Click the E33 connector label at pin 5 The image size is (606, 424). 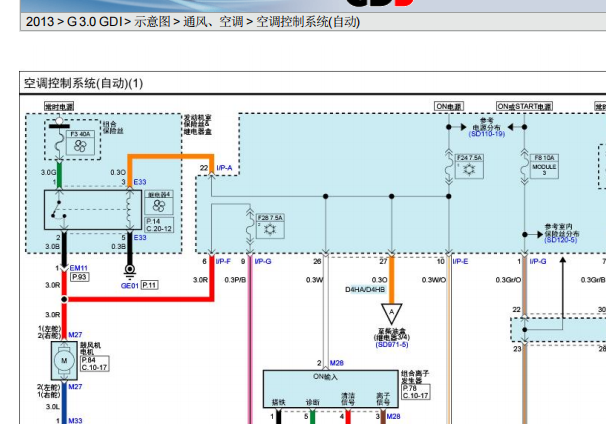point(140,237)
